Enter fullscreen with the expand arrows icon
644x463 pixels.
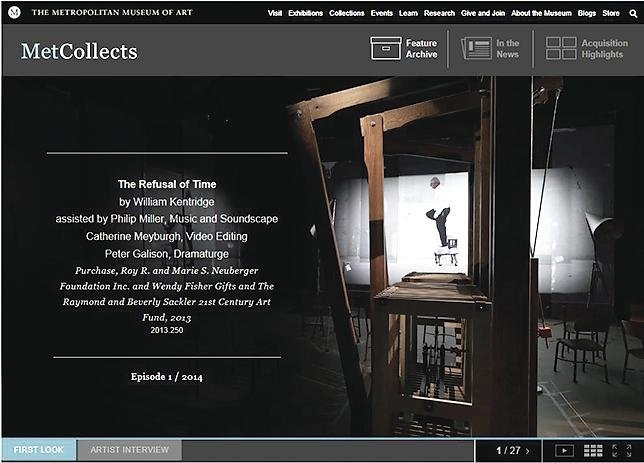tap(622, 451)
